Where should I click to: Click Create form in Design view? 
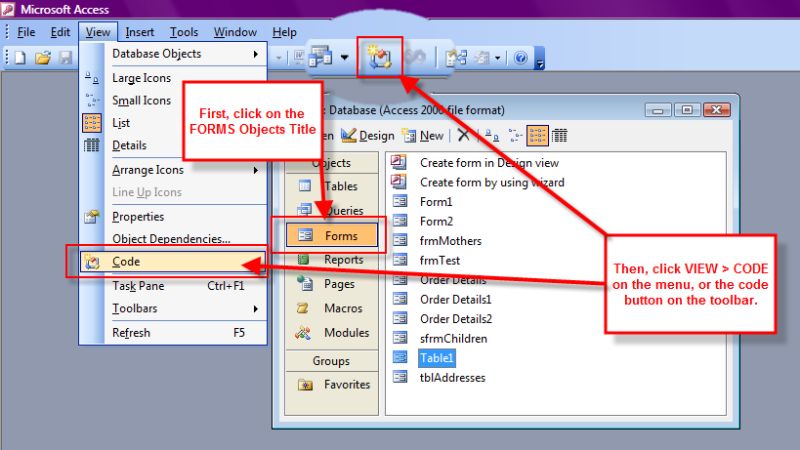[489, 163]
